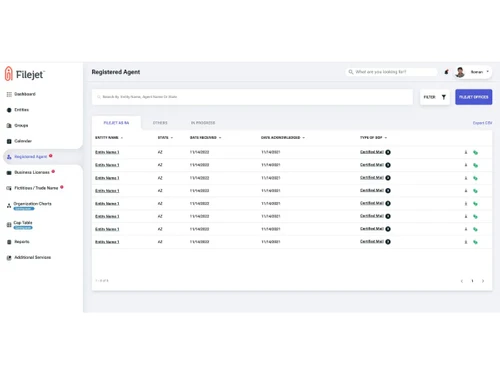Click the Filejet Offices button
Viewport: 500px width, 375px height.
pyautogui.click(x=474, y=97)
